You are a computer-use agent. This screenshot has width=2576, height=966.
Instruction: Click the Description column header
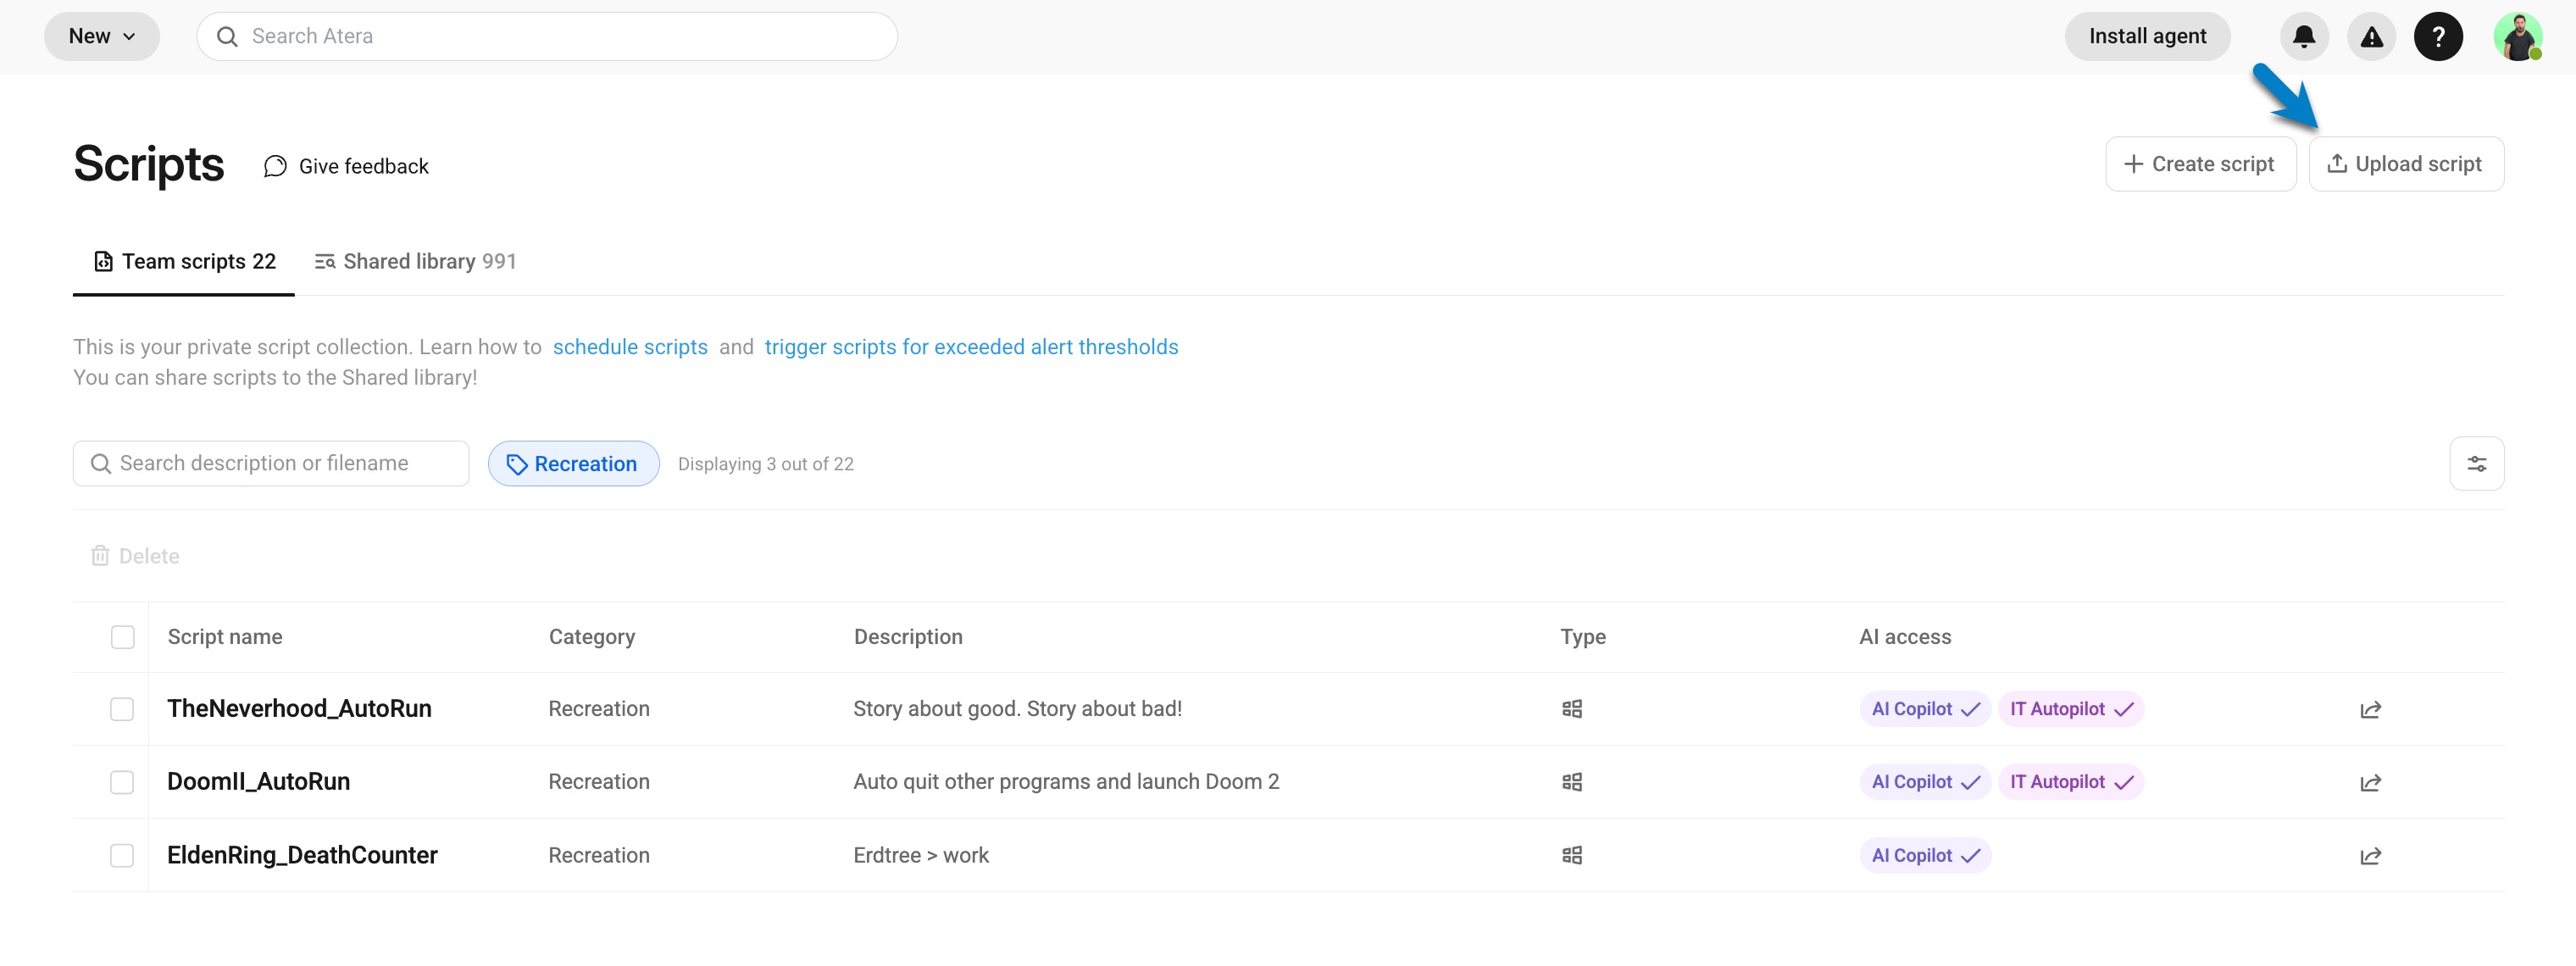coord(908,637)
